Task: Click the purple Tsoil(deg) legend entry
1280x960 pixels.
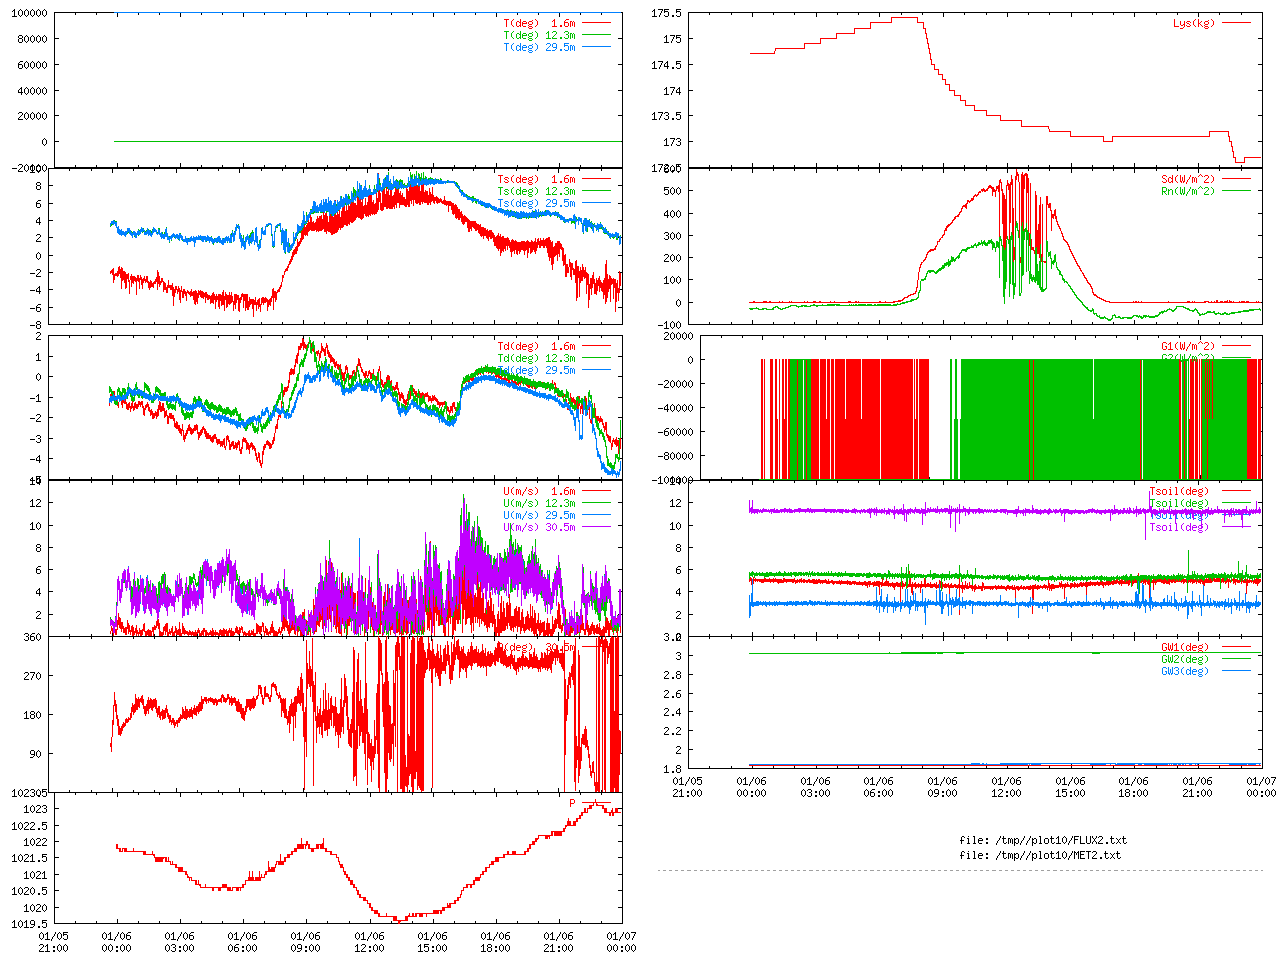Action: 1178,527
